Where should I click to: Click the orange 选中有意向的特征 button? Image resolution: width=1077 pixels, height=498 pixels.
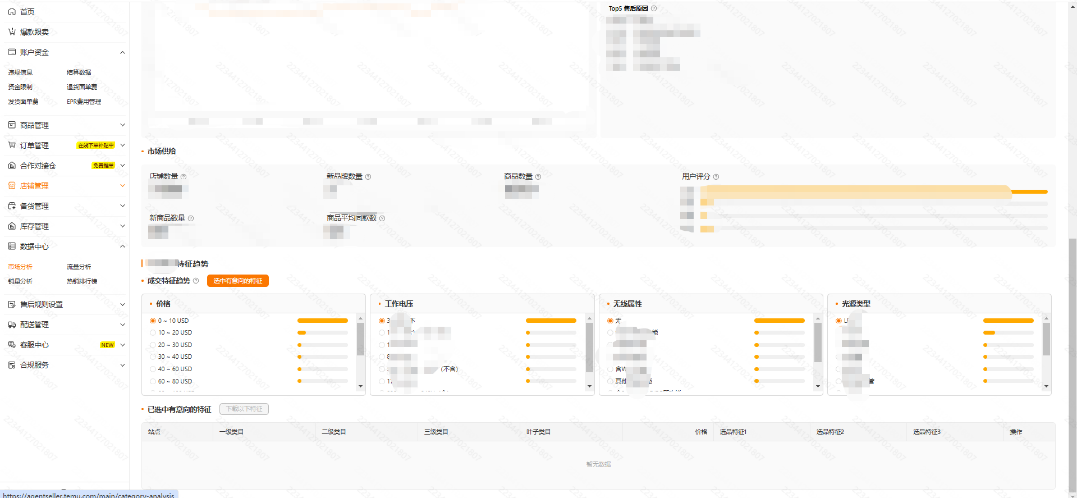pos(237,282)
